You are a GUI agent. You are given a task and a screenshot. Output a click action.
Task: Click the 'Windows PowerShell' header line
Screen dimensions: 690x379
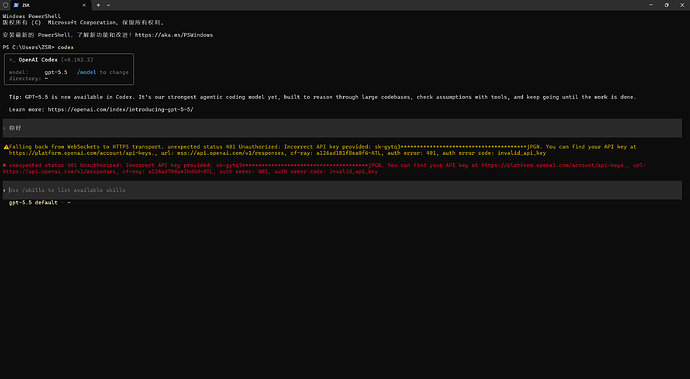[32, 16]
